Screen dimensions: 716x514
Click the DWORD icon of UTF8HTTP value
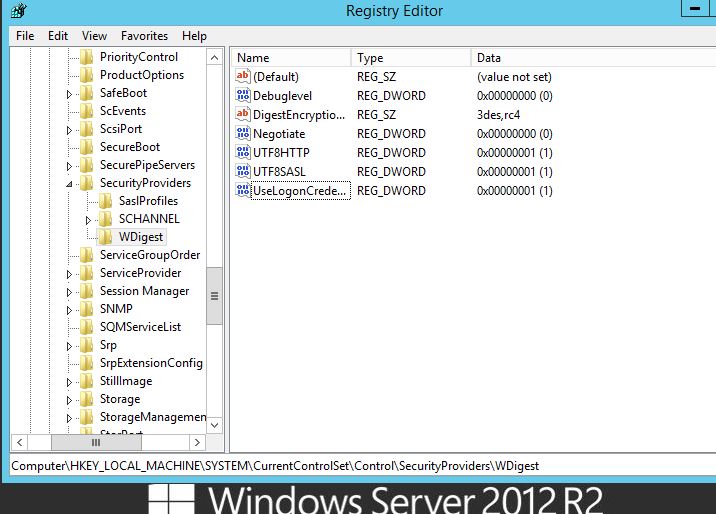242,152
